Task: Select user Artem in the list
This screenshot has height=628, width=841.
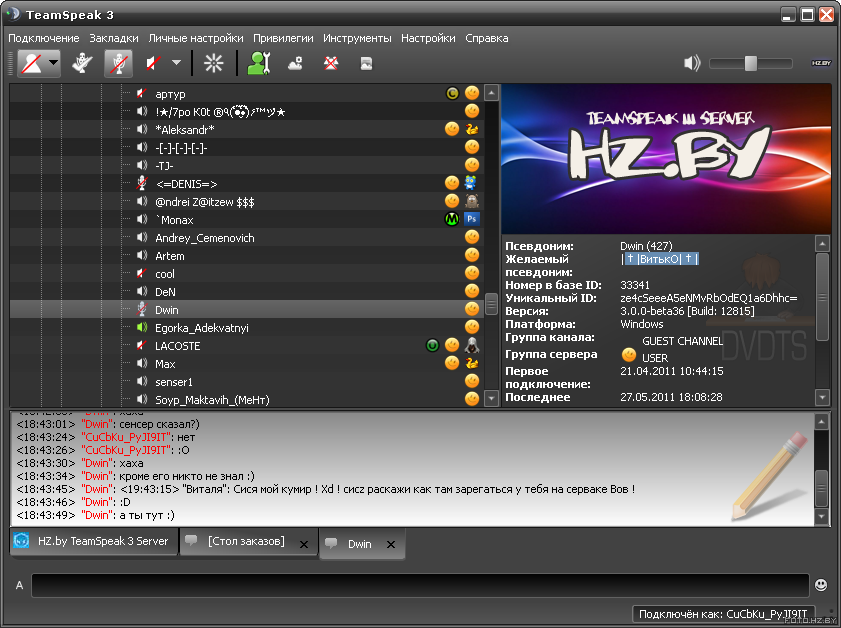Action: pos(169,256)
